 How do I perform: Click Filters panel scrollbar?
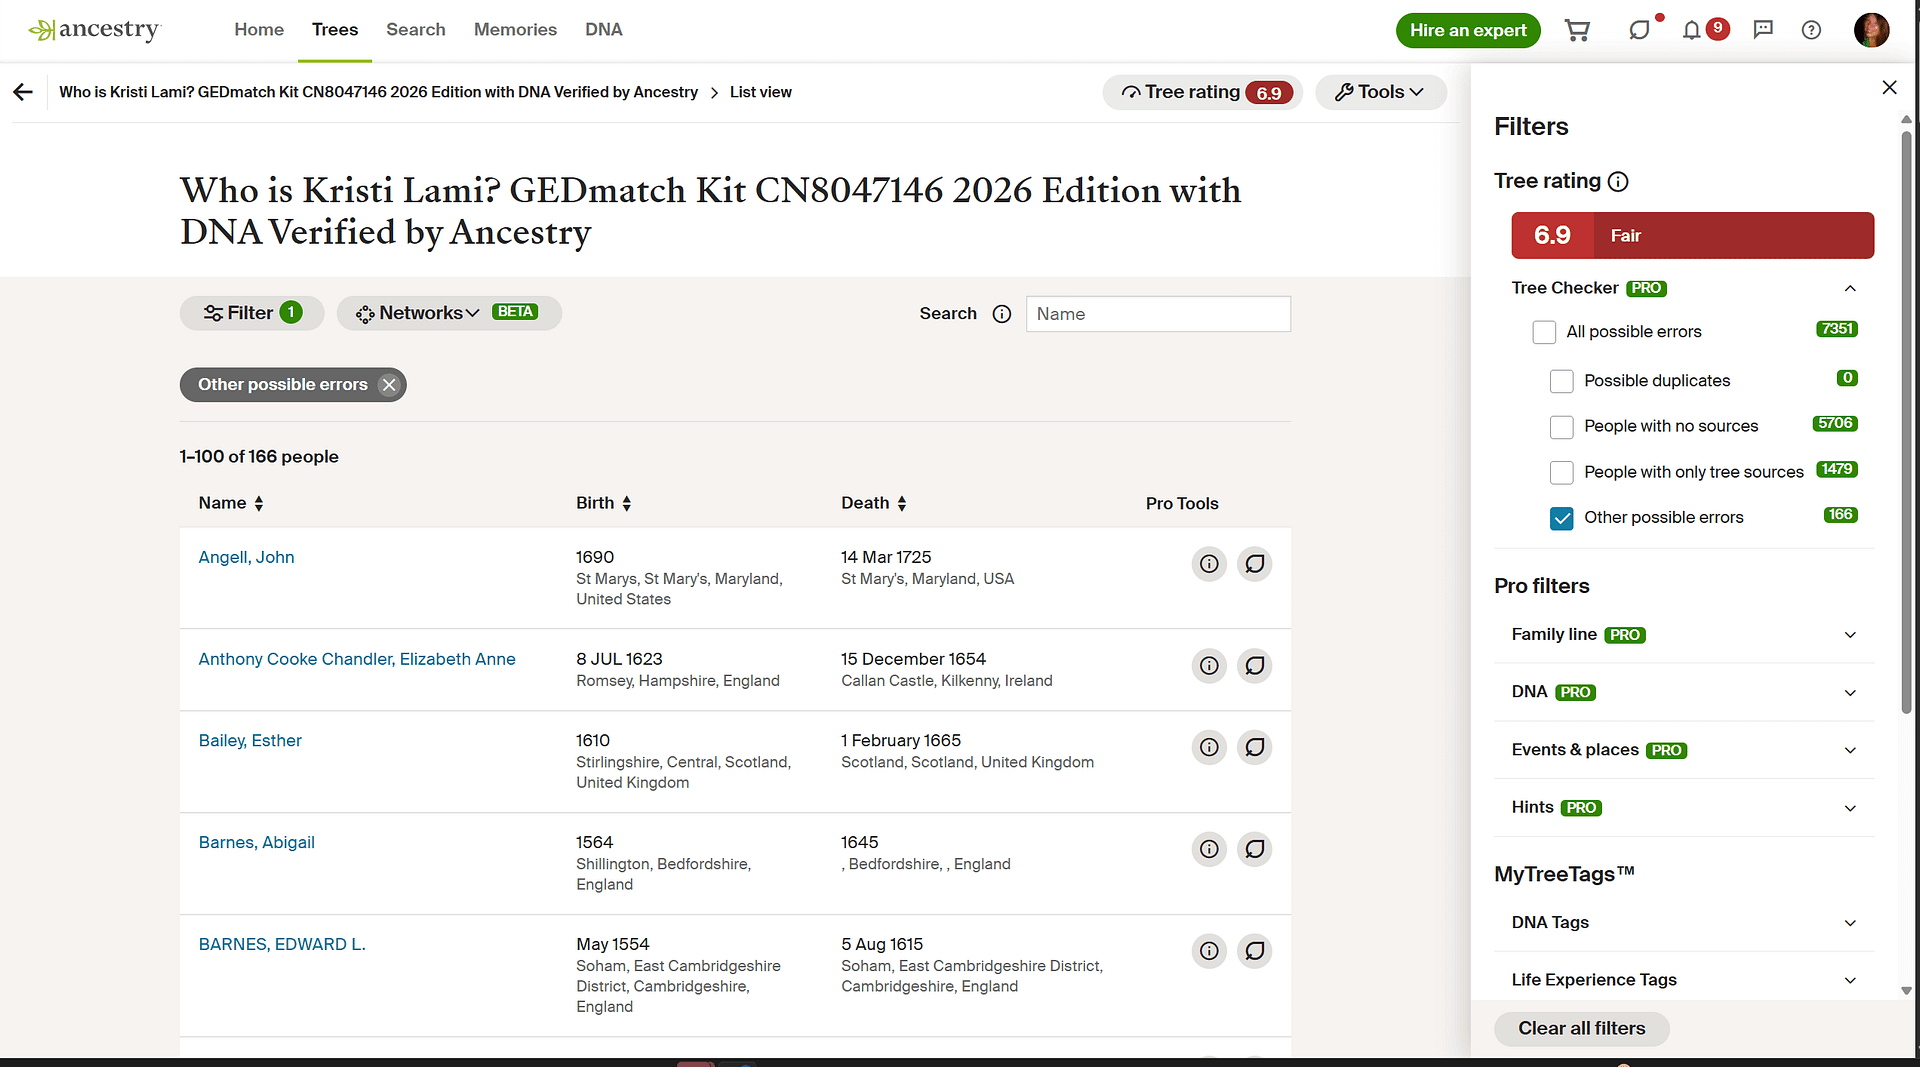[x=1906, y=420]
